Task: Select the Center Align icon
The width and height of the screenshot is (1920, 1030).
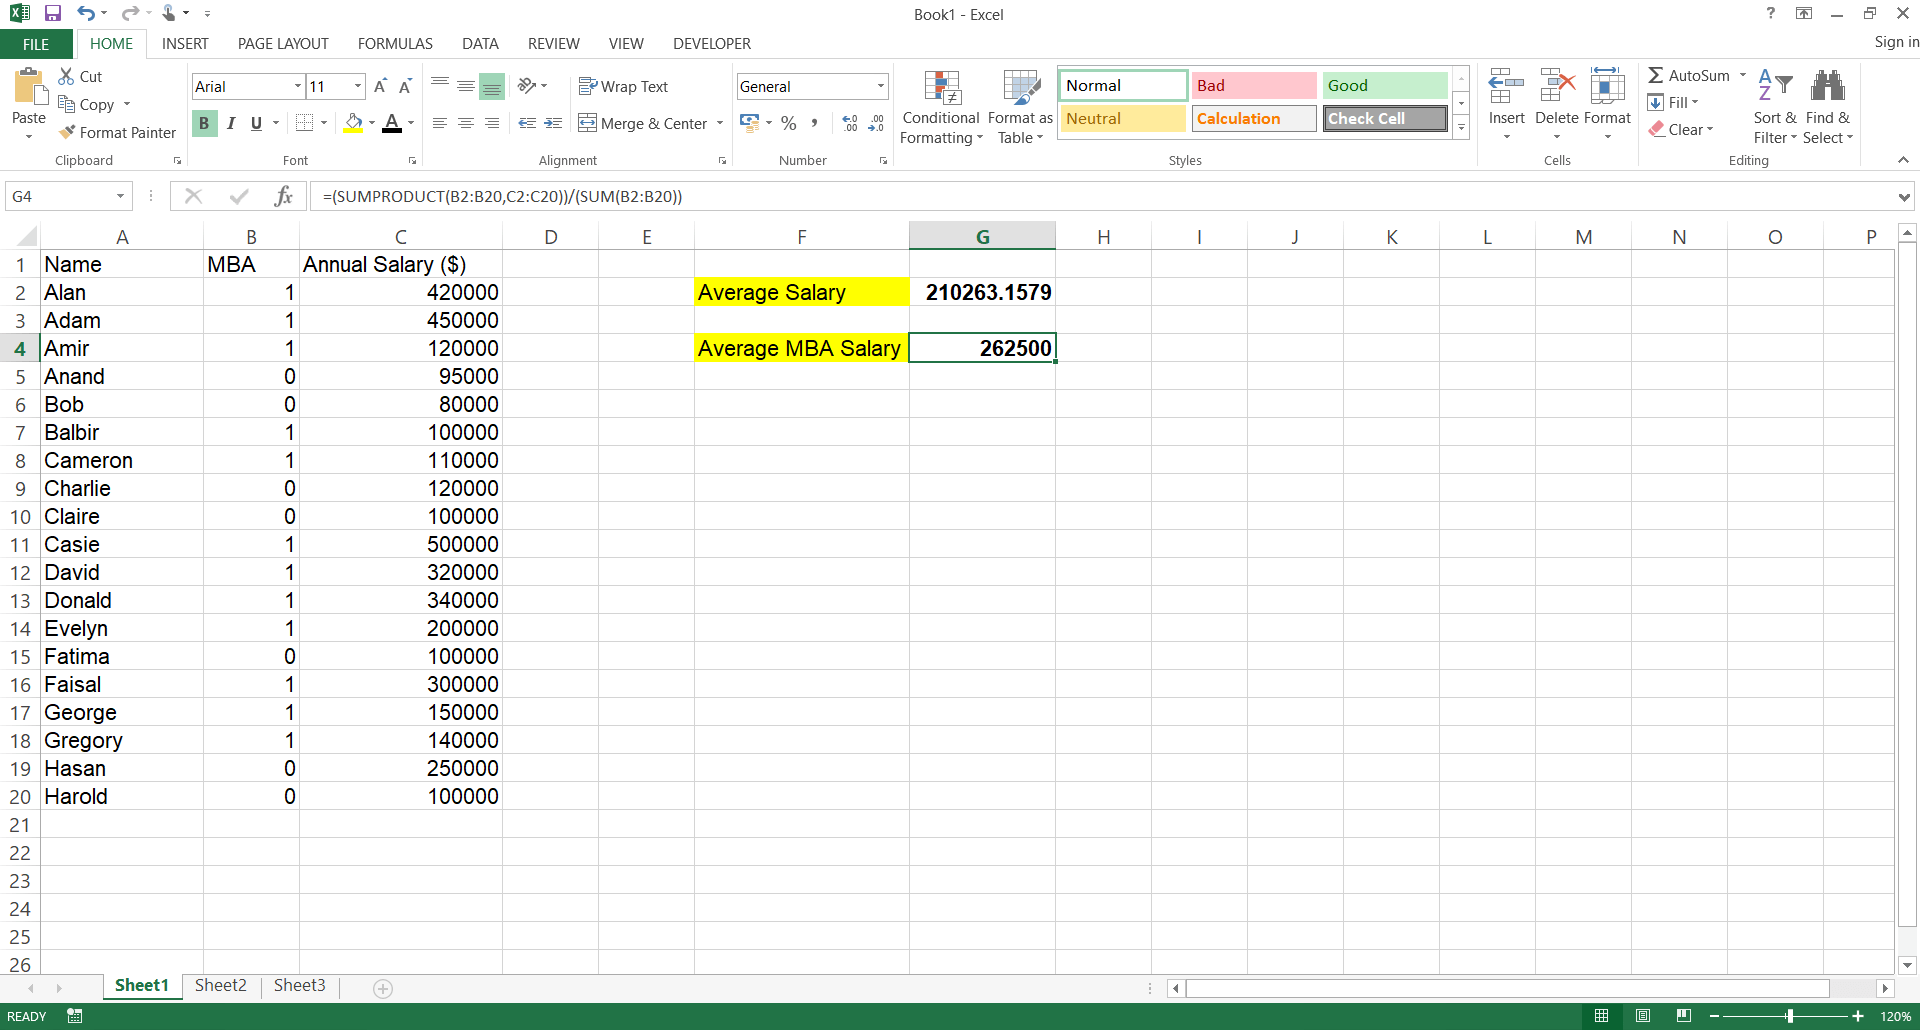Action: (465, 123)
